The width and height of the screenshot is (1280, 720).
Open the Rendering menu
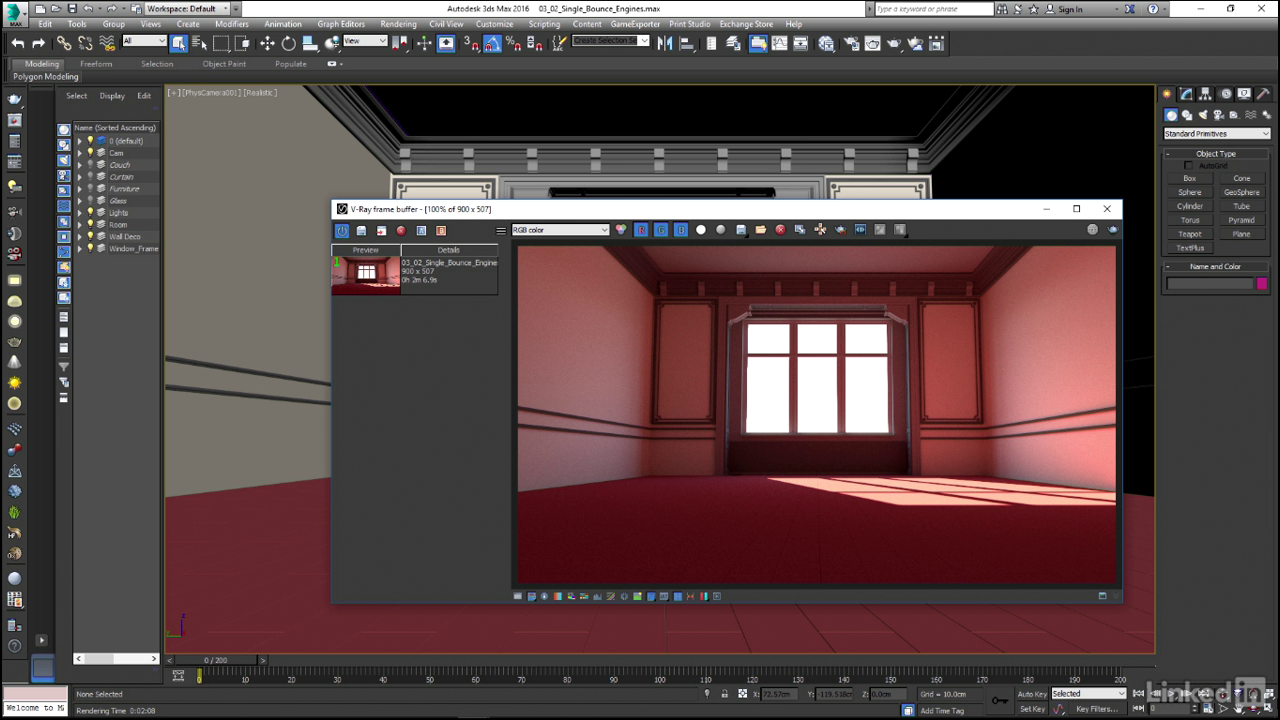[398, 24]
